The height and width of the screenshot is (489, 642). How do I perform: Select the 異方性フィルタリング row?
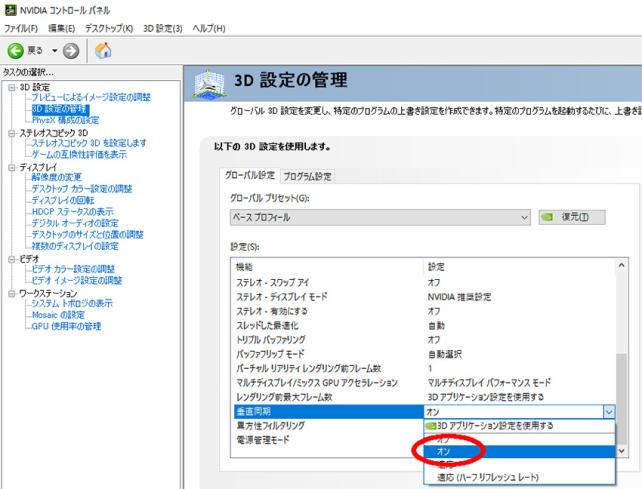click(329, 426)
